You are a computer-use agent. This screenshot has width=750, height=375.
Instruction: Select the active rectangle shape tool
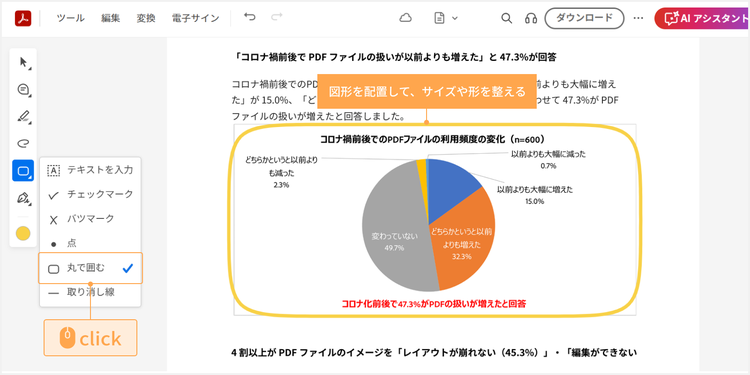pos(23,171)
